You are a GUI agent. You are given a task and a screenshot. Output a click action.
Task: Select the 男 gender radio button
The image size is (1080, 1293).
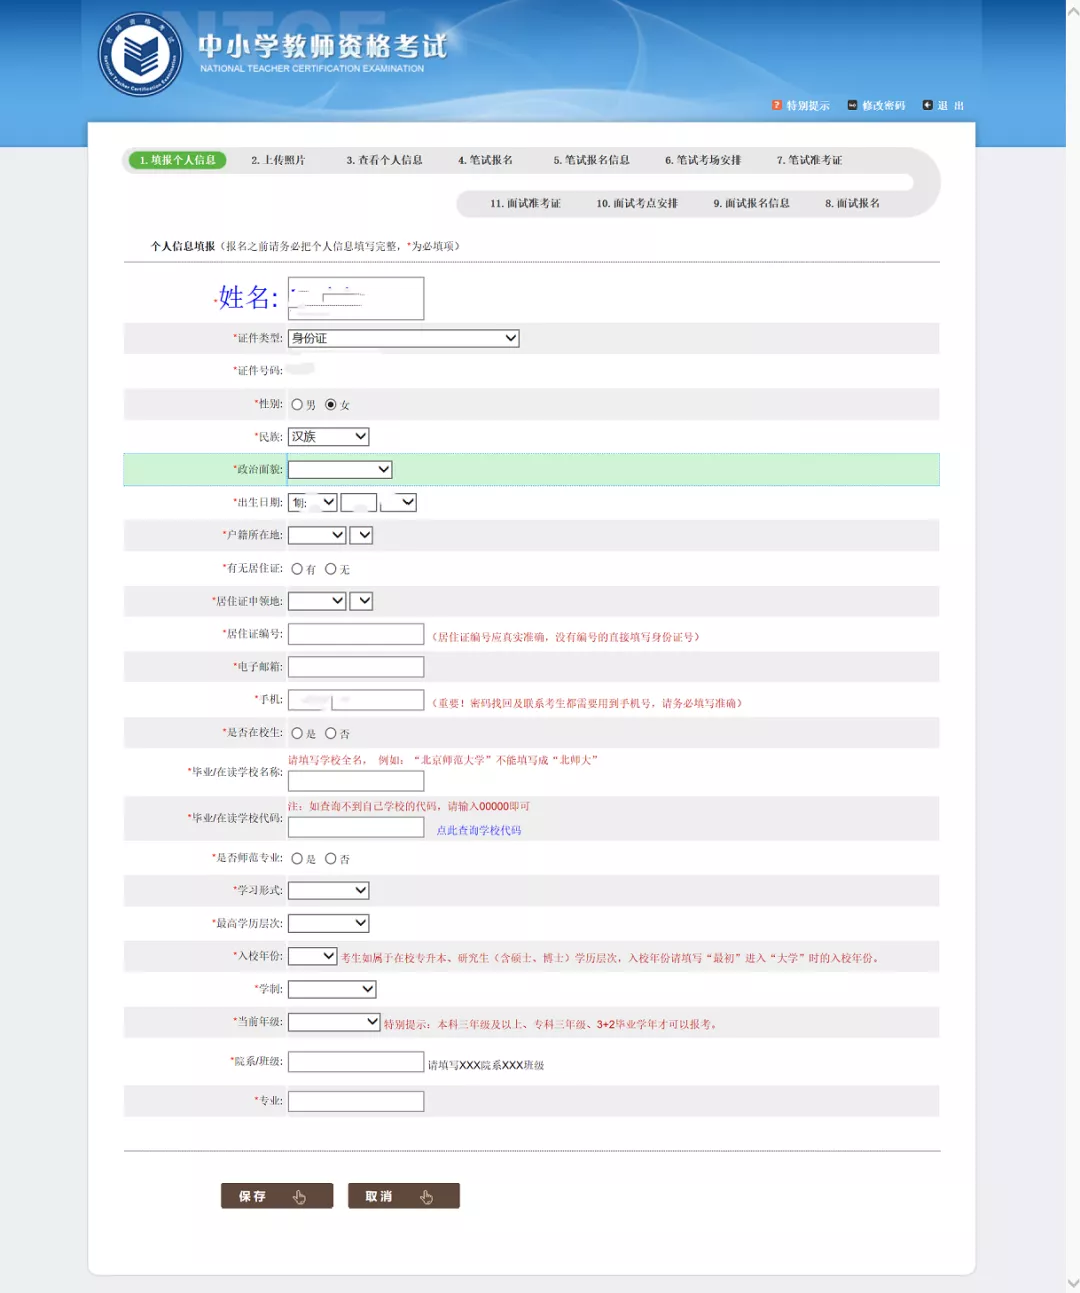point(297,405)
